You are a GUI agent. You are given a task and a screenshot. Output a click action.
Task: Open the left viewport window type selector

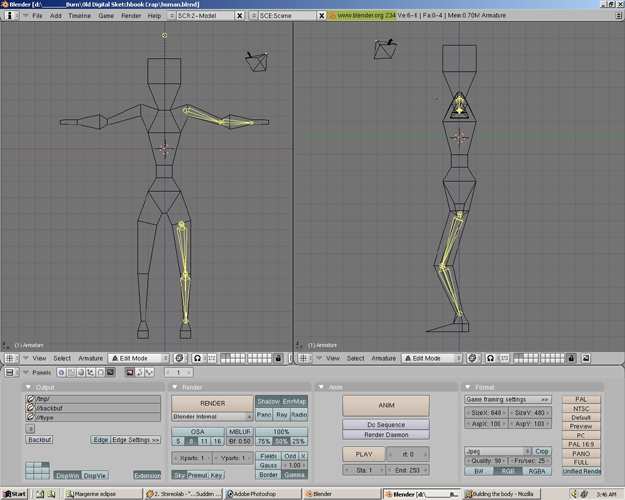click(11, 358)
